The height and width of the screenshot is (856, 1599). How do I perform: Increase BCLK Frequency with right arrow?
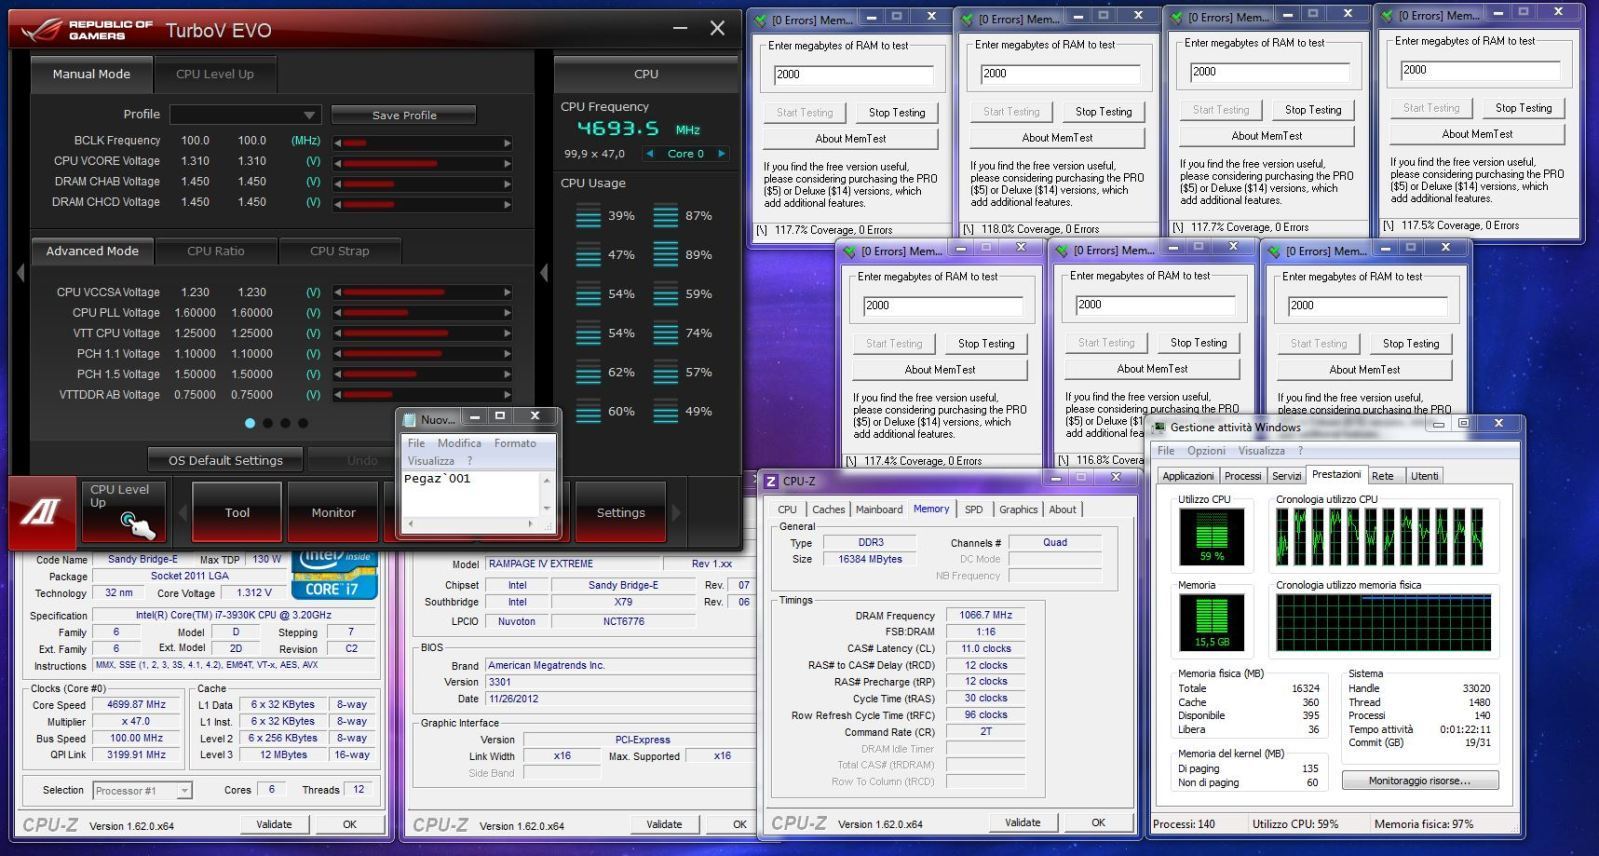pyautogui.click(x=507, y=142)
